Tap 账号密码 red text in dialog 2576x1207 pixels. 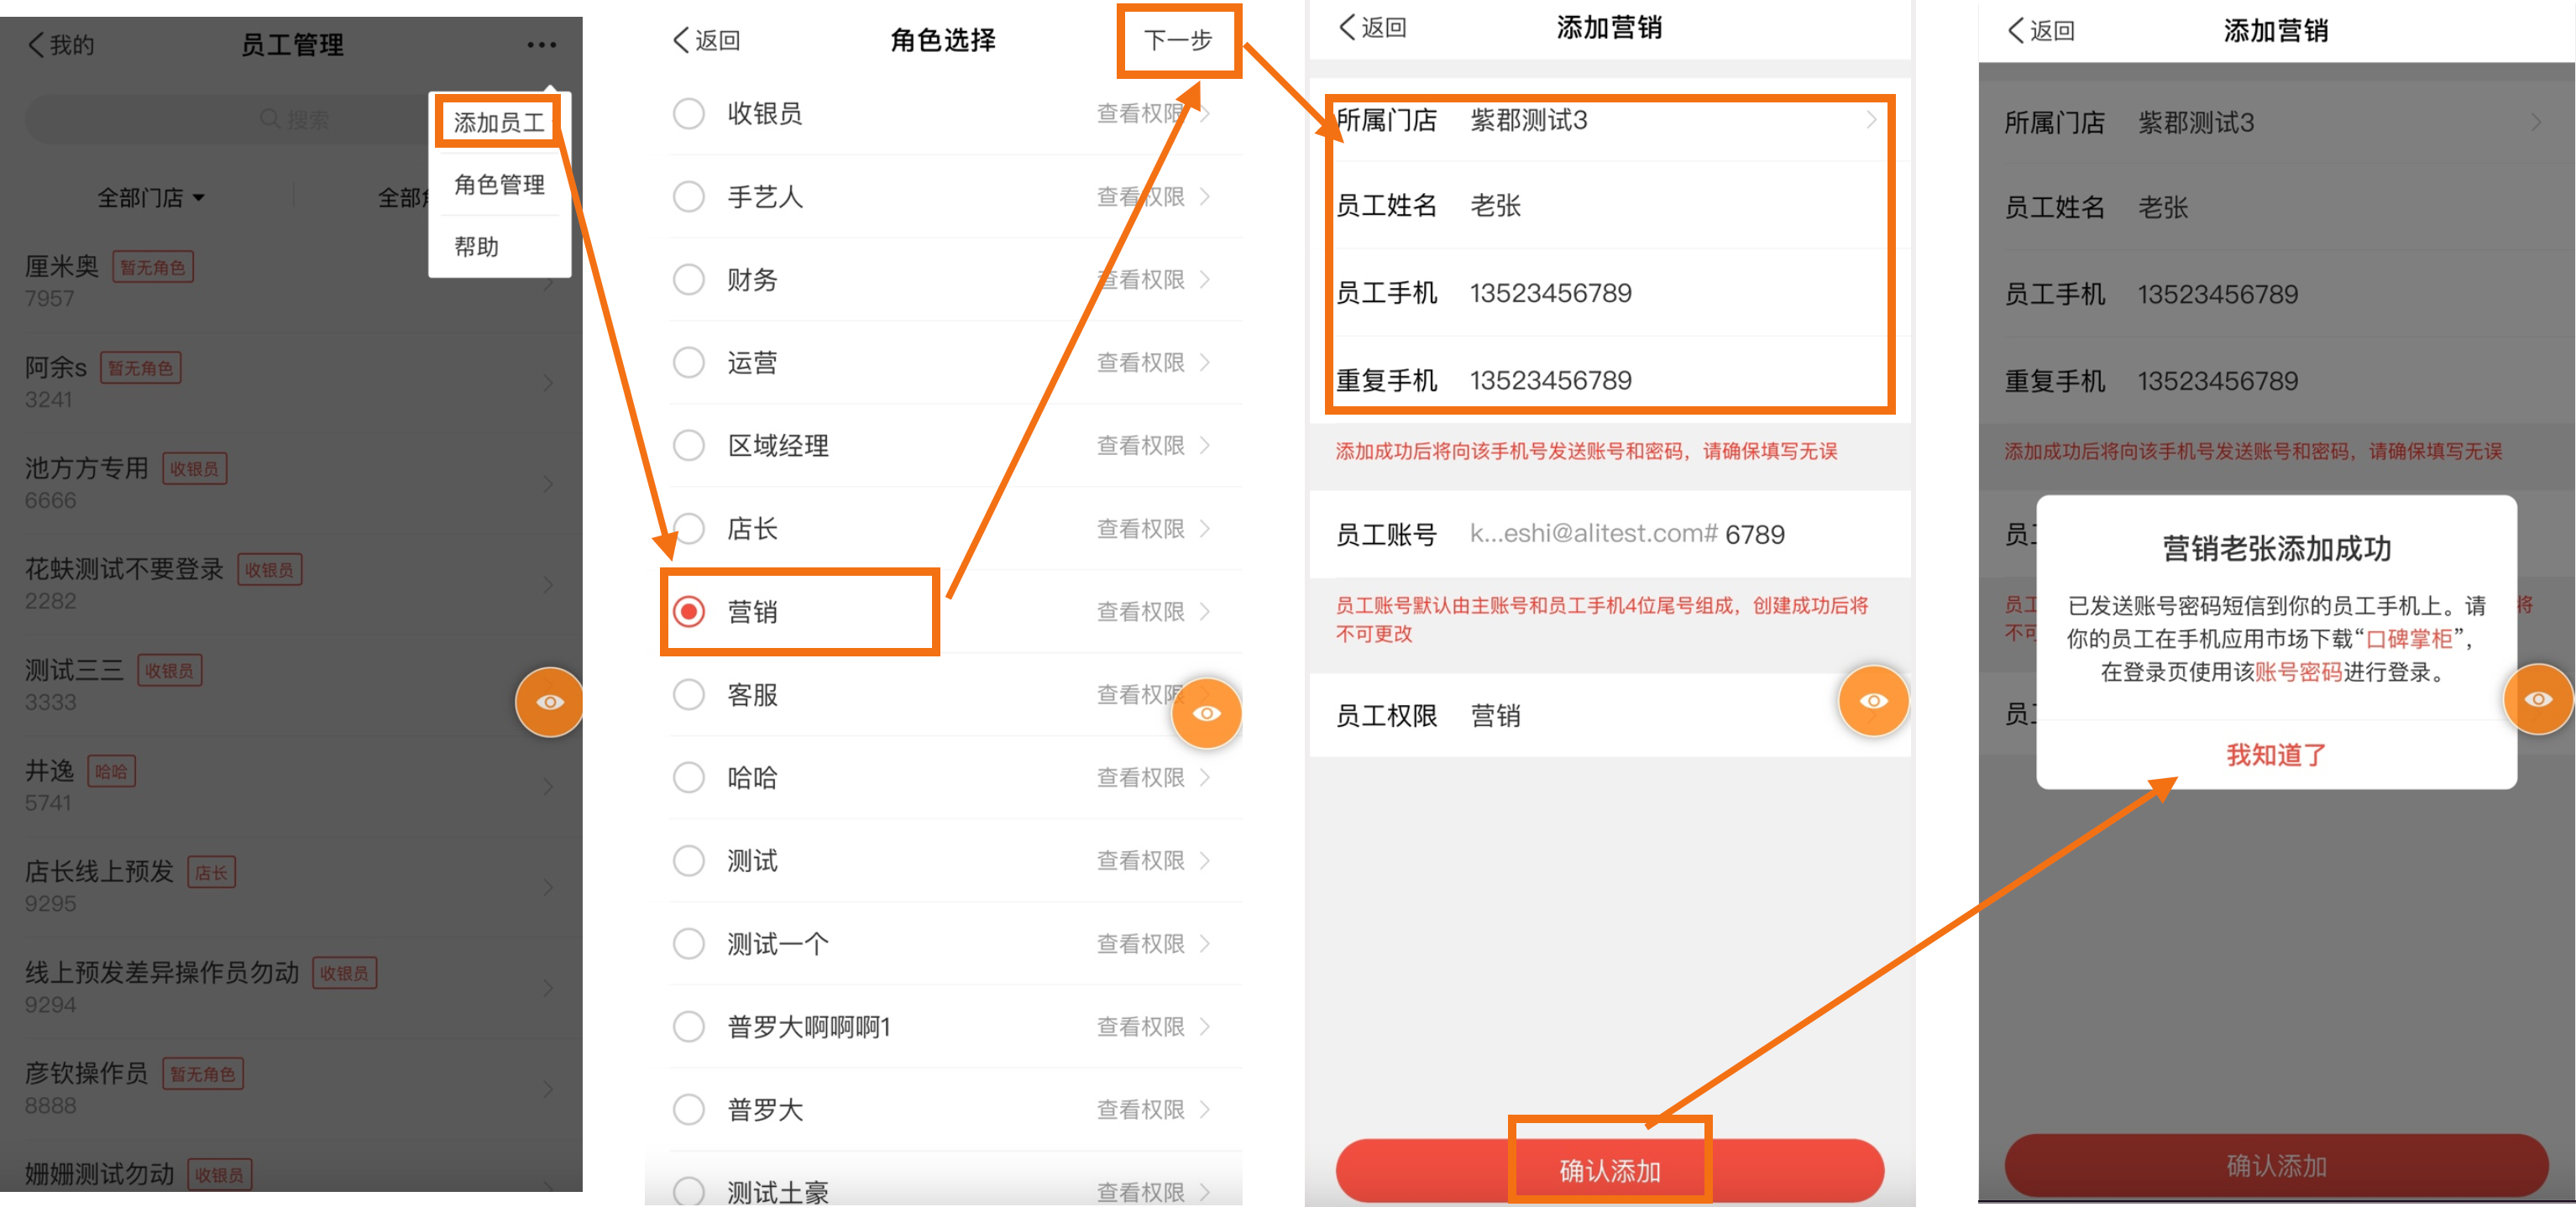[x=2298, y=672]
